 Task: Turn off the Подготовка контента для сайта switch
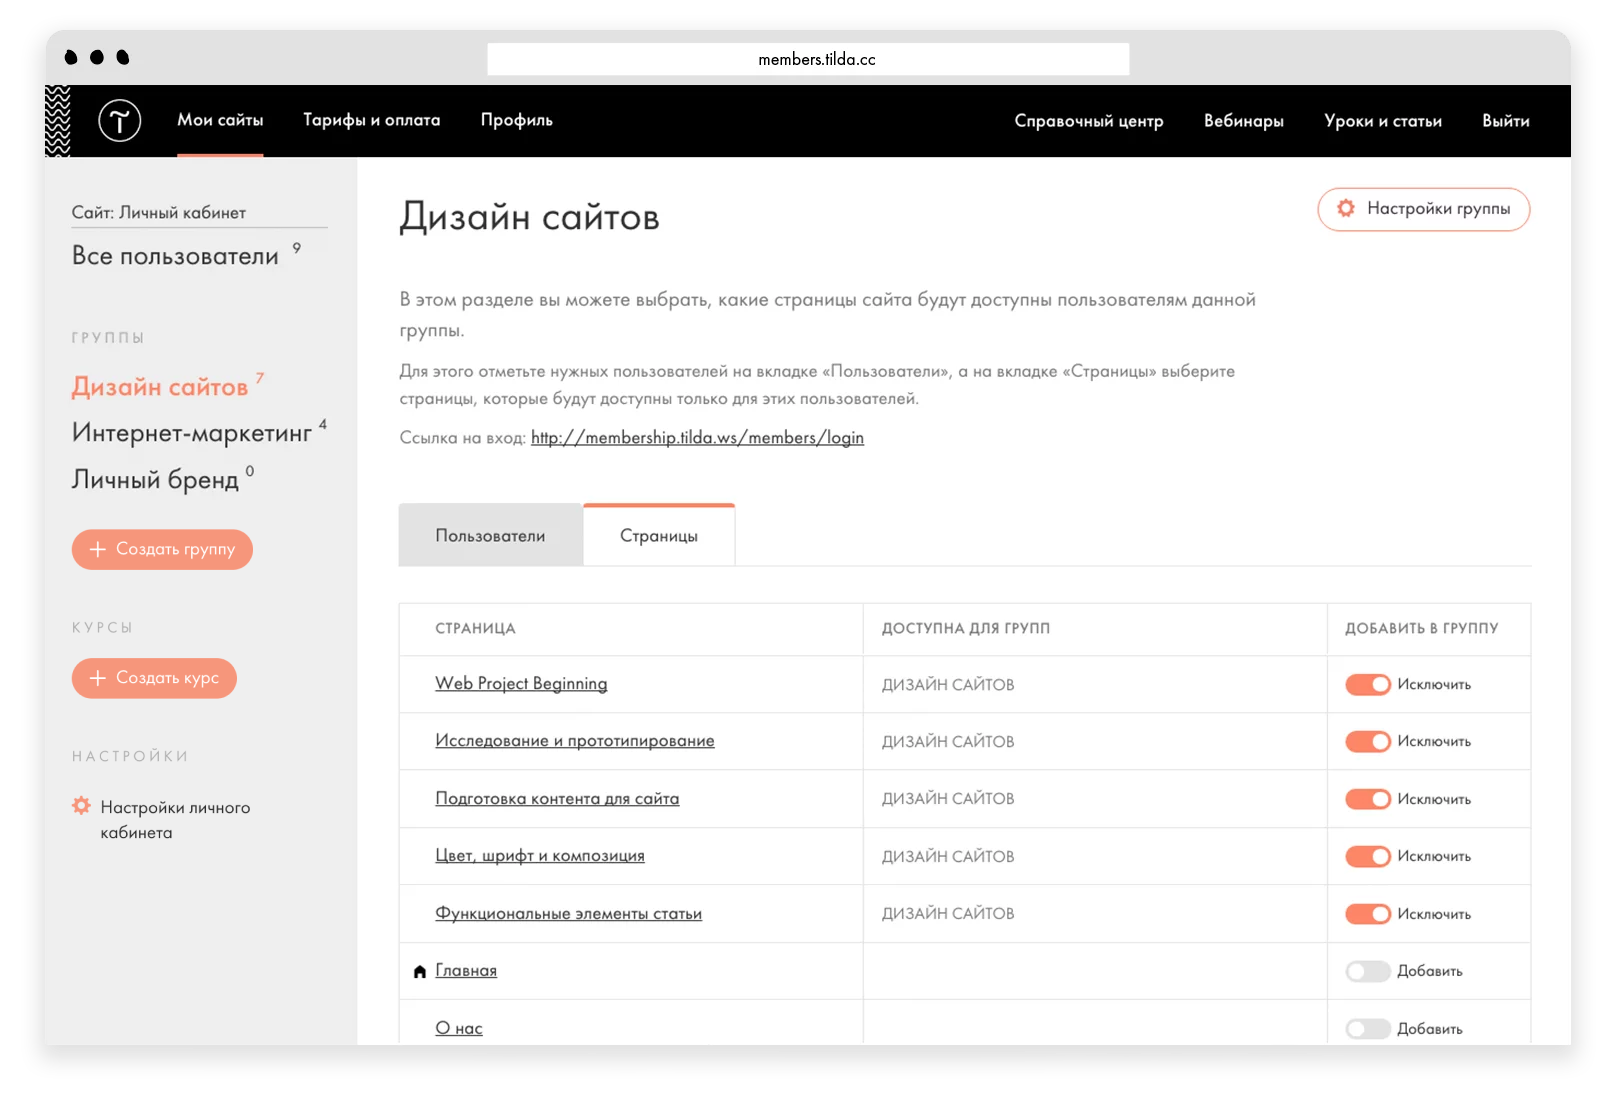coord(1368,799)
